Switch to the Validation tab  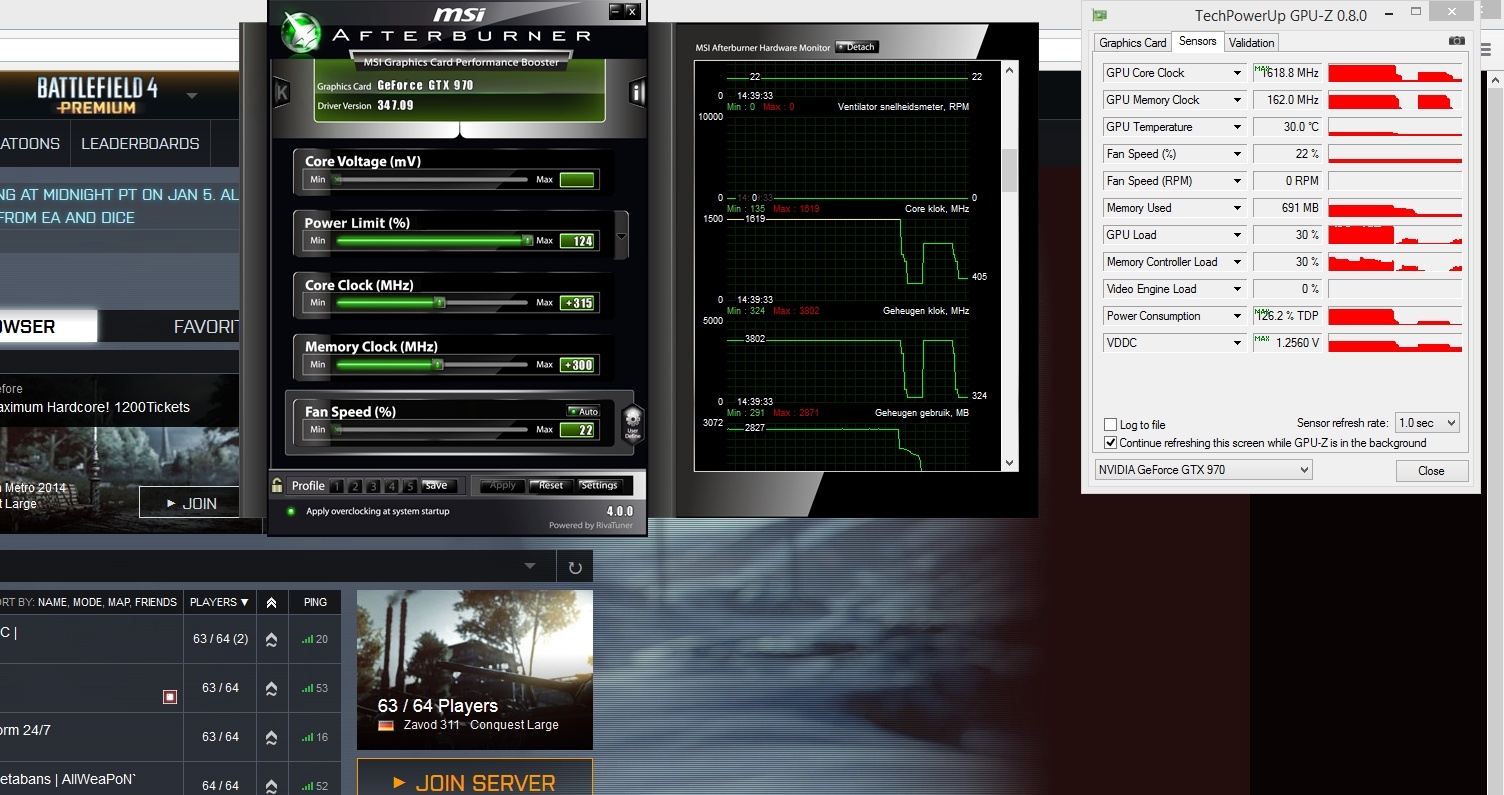[x=1252, y=42]
